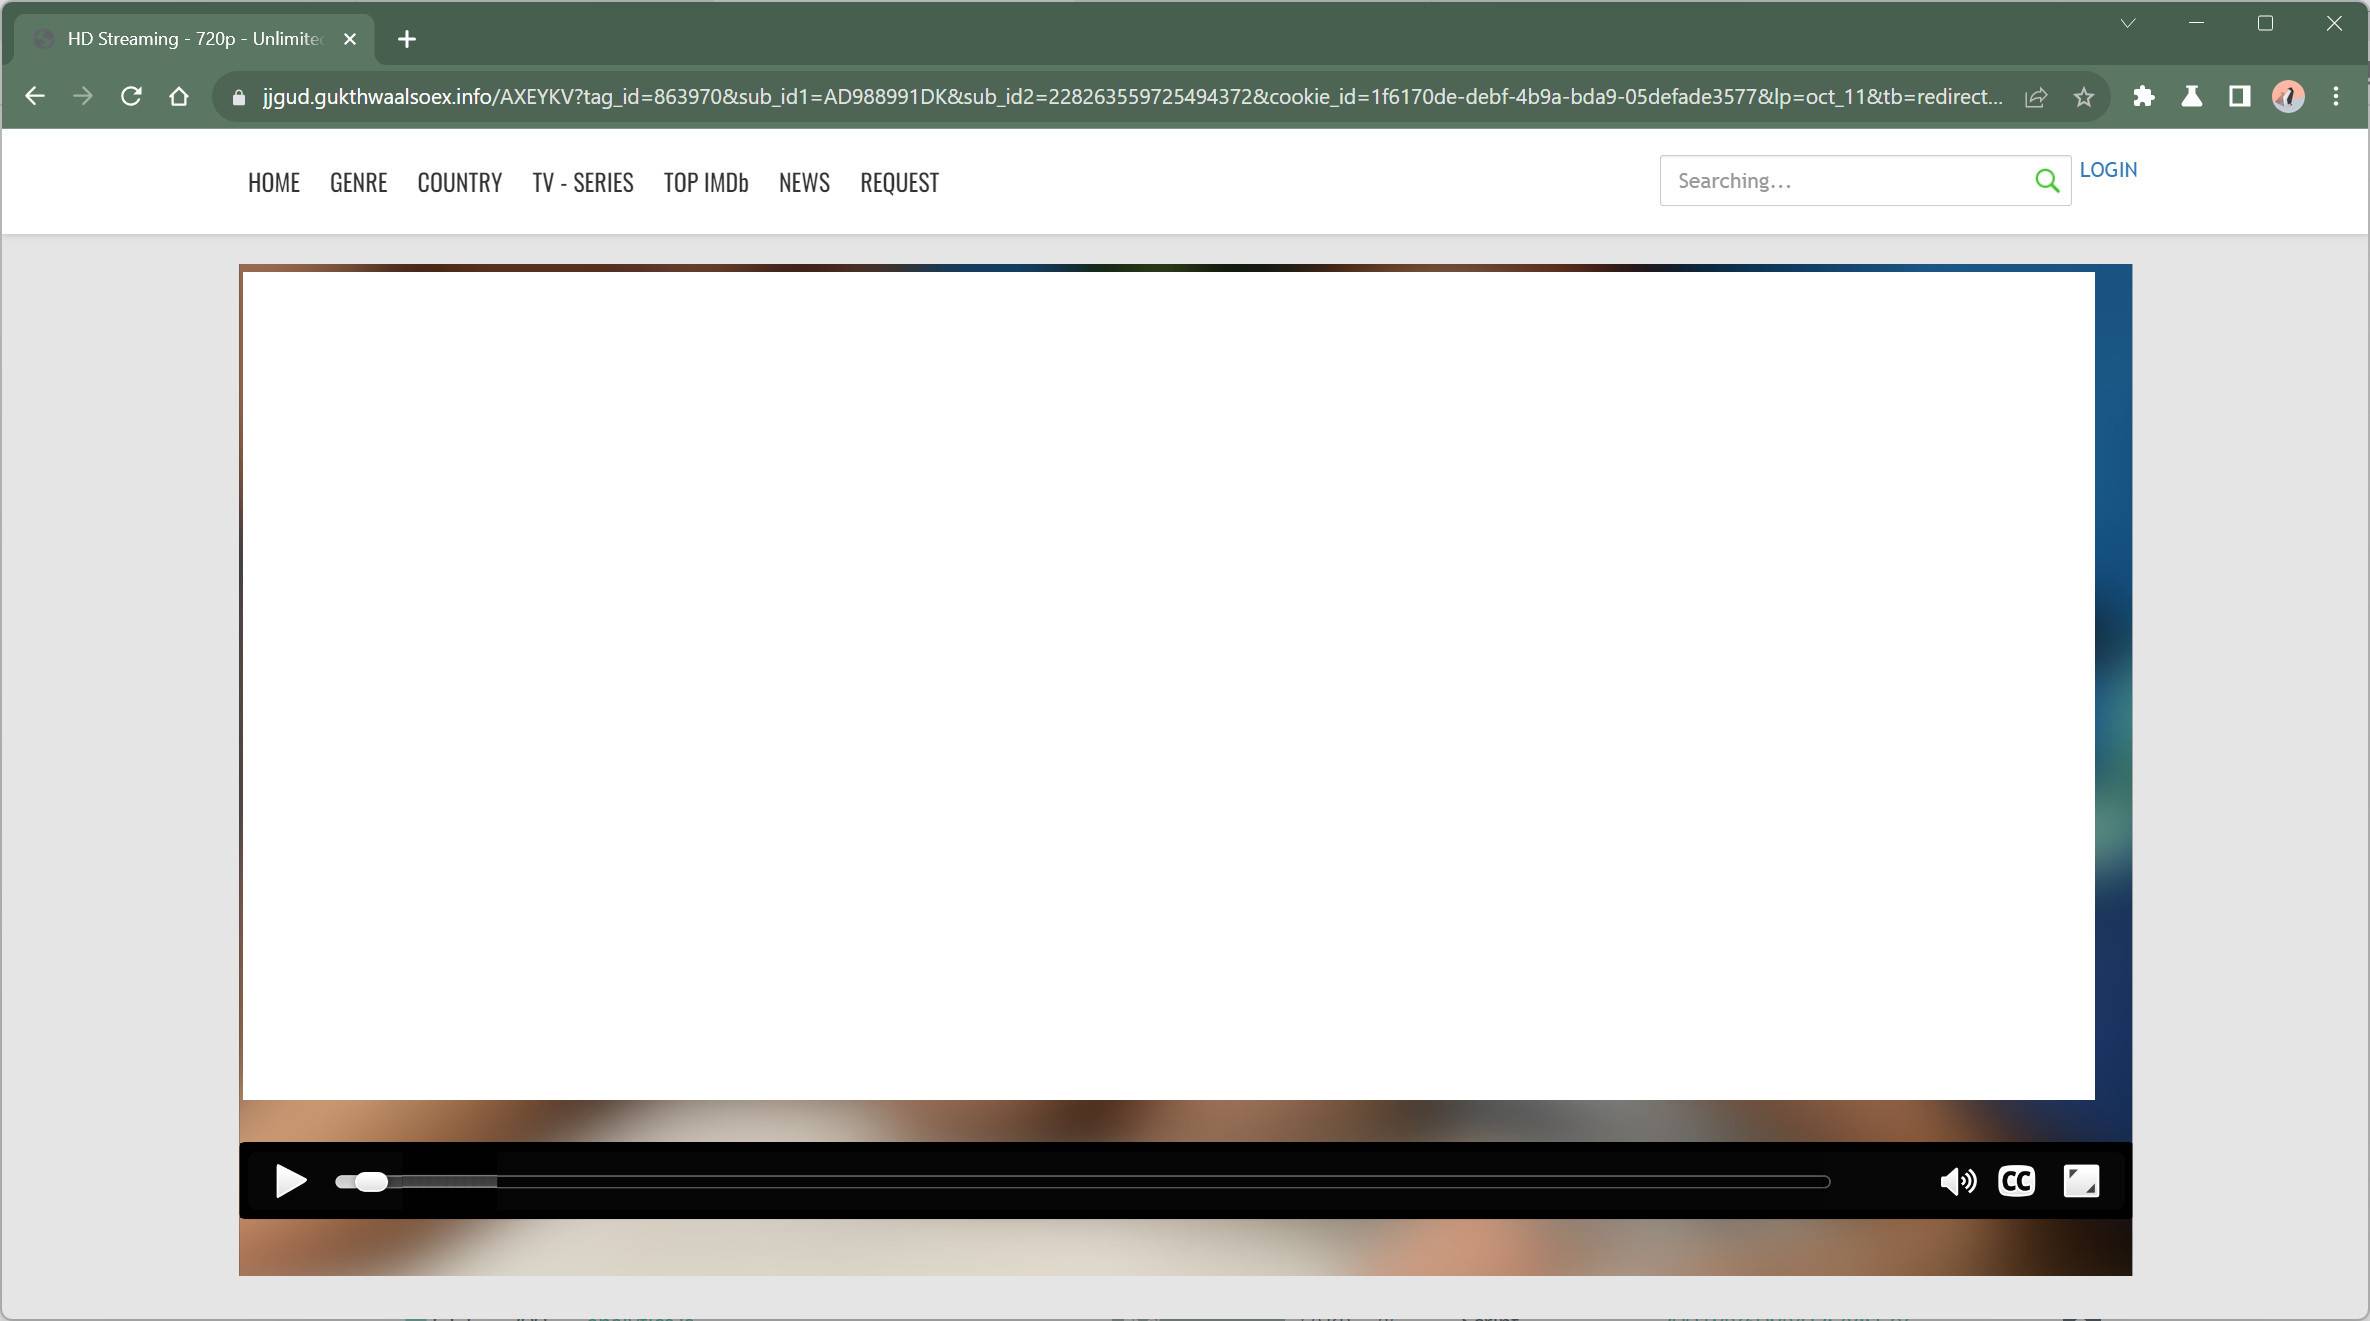Image resolution: width=2370 pixels, height=1321 pixels.
Task: Open the TOP IMDb page
Action: pyautogui.click(x=706, y=182)
